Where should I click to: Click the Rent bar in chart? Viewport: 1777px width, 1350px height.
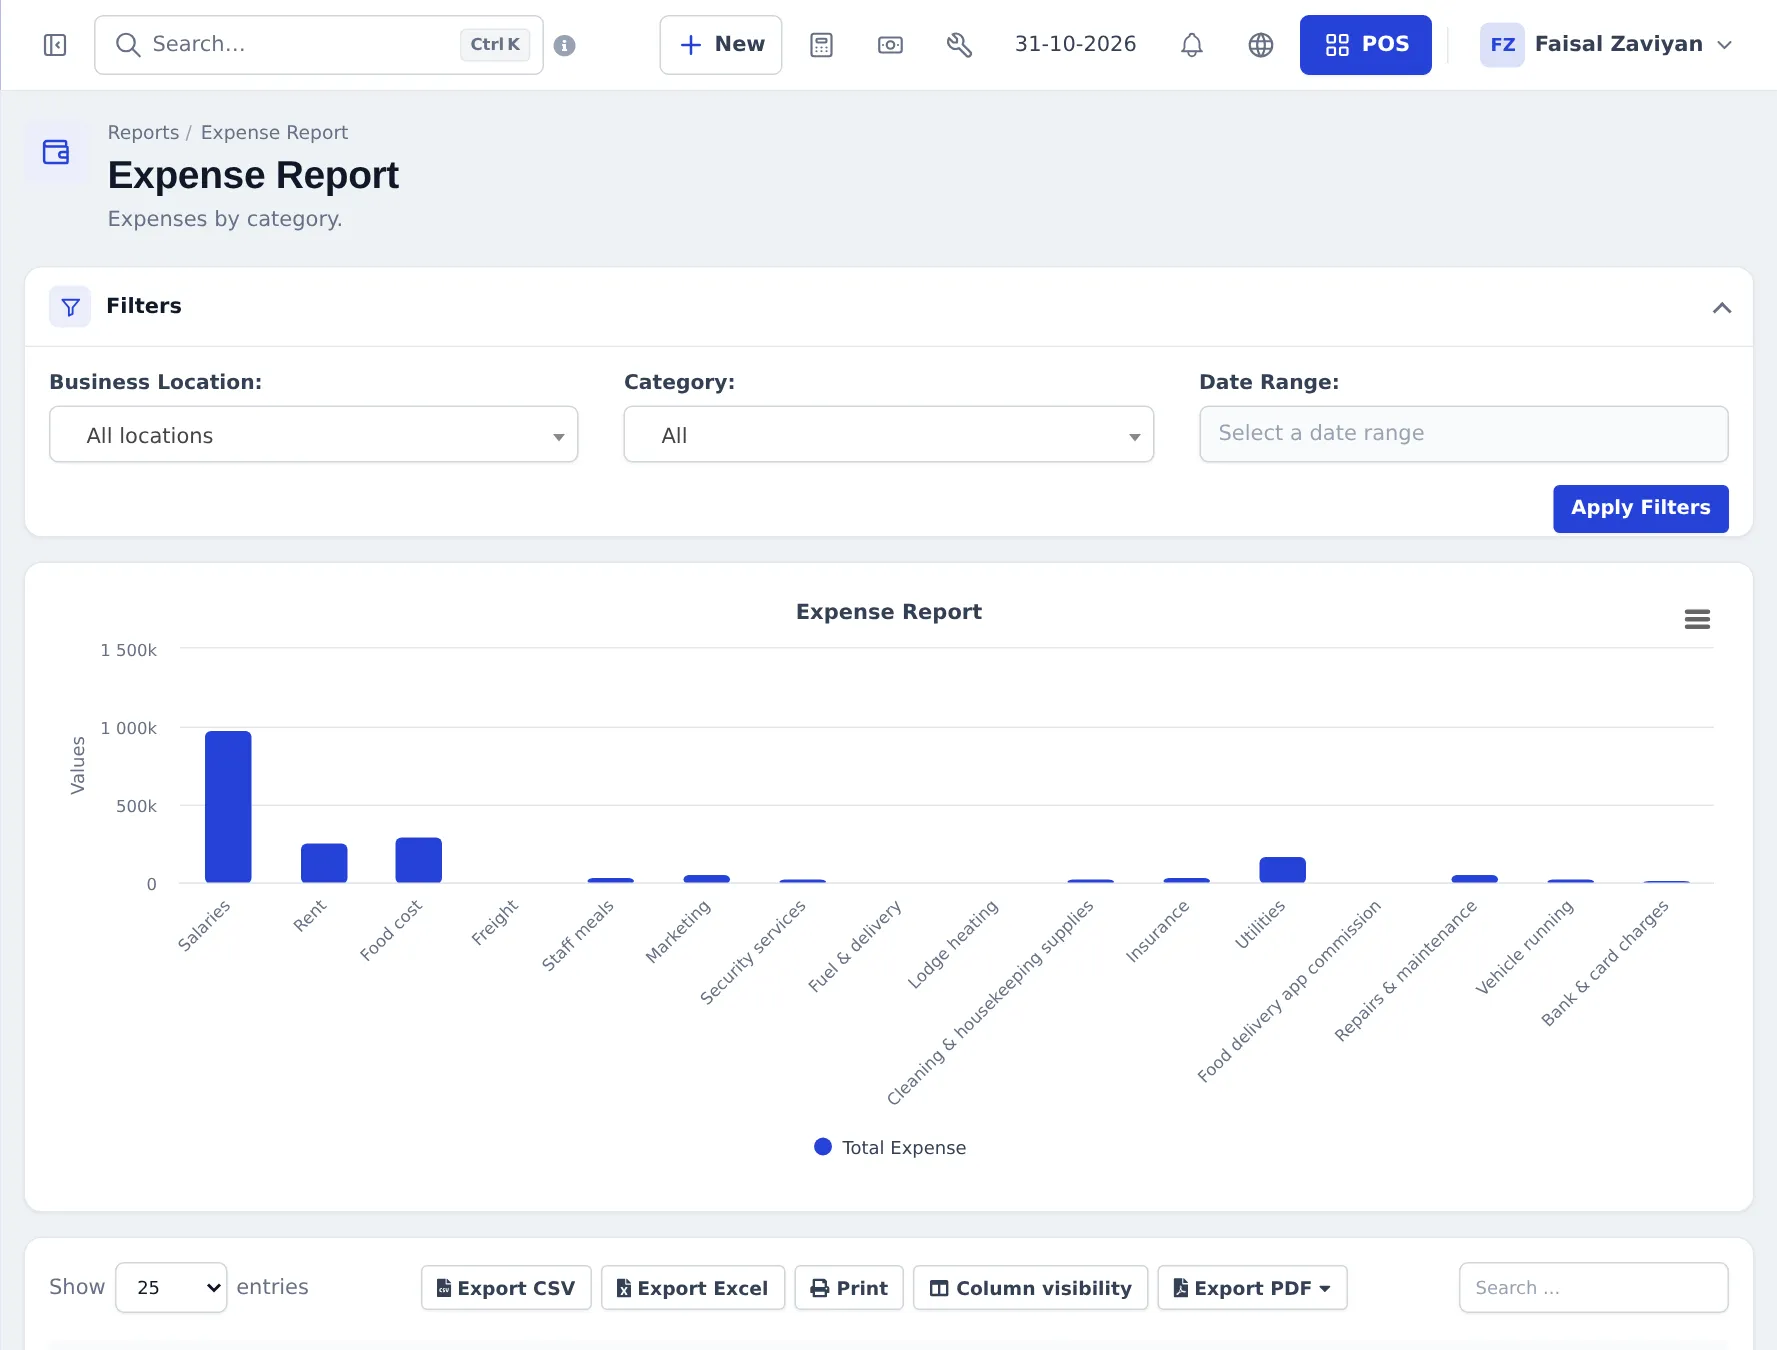click(x=324, y=863)
